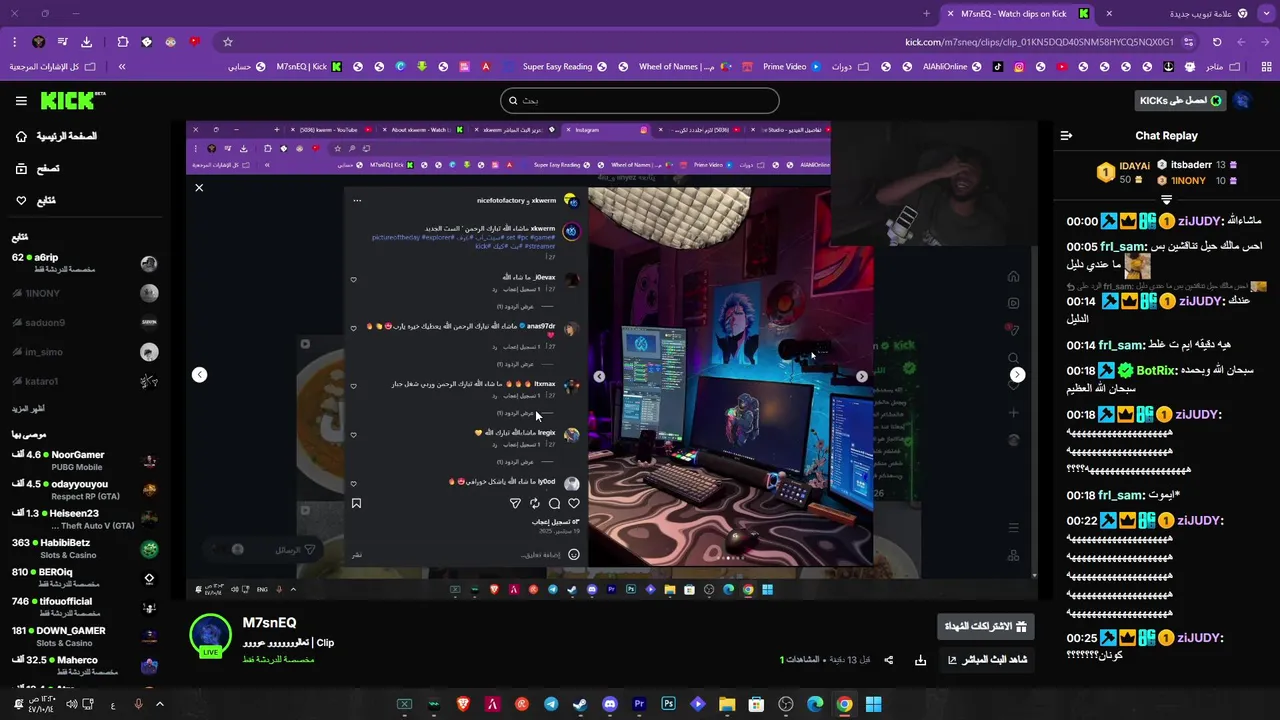Expand the bookmarks overflow chevron

click(x=122, y=67)
